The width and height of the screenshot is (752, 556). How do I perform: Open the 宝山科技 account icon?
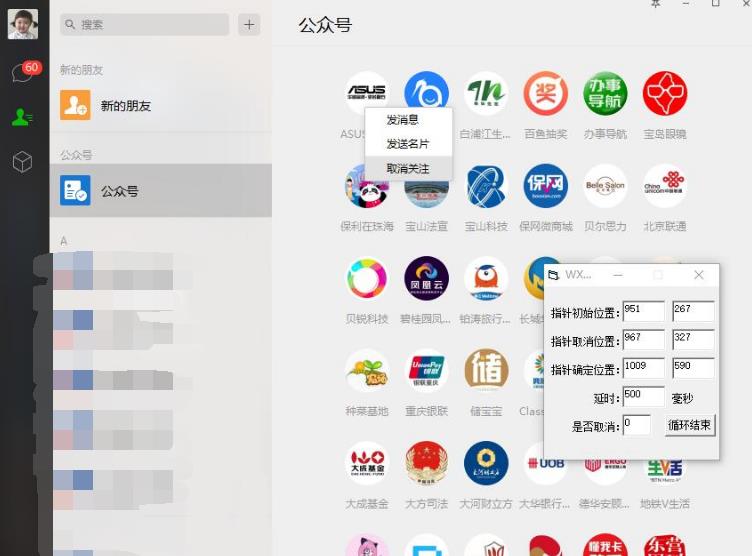(x=486, y=186)
